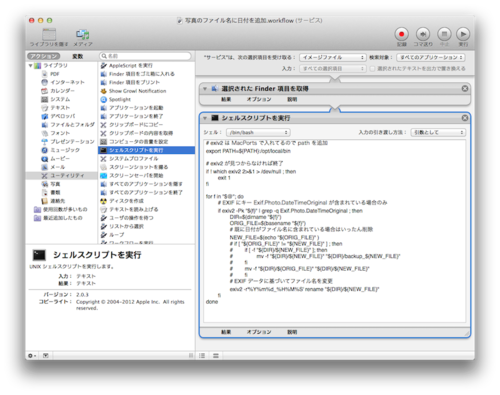Select the カレンダー category
500x395 pixels.
pyautogui.click(x=63, y=91)
